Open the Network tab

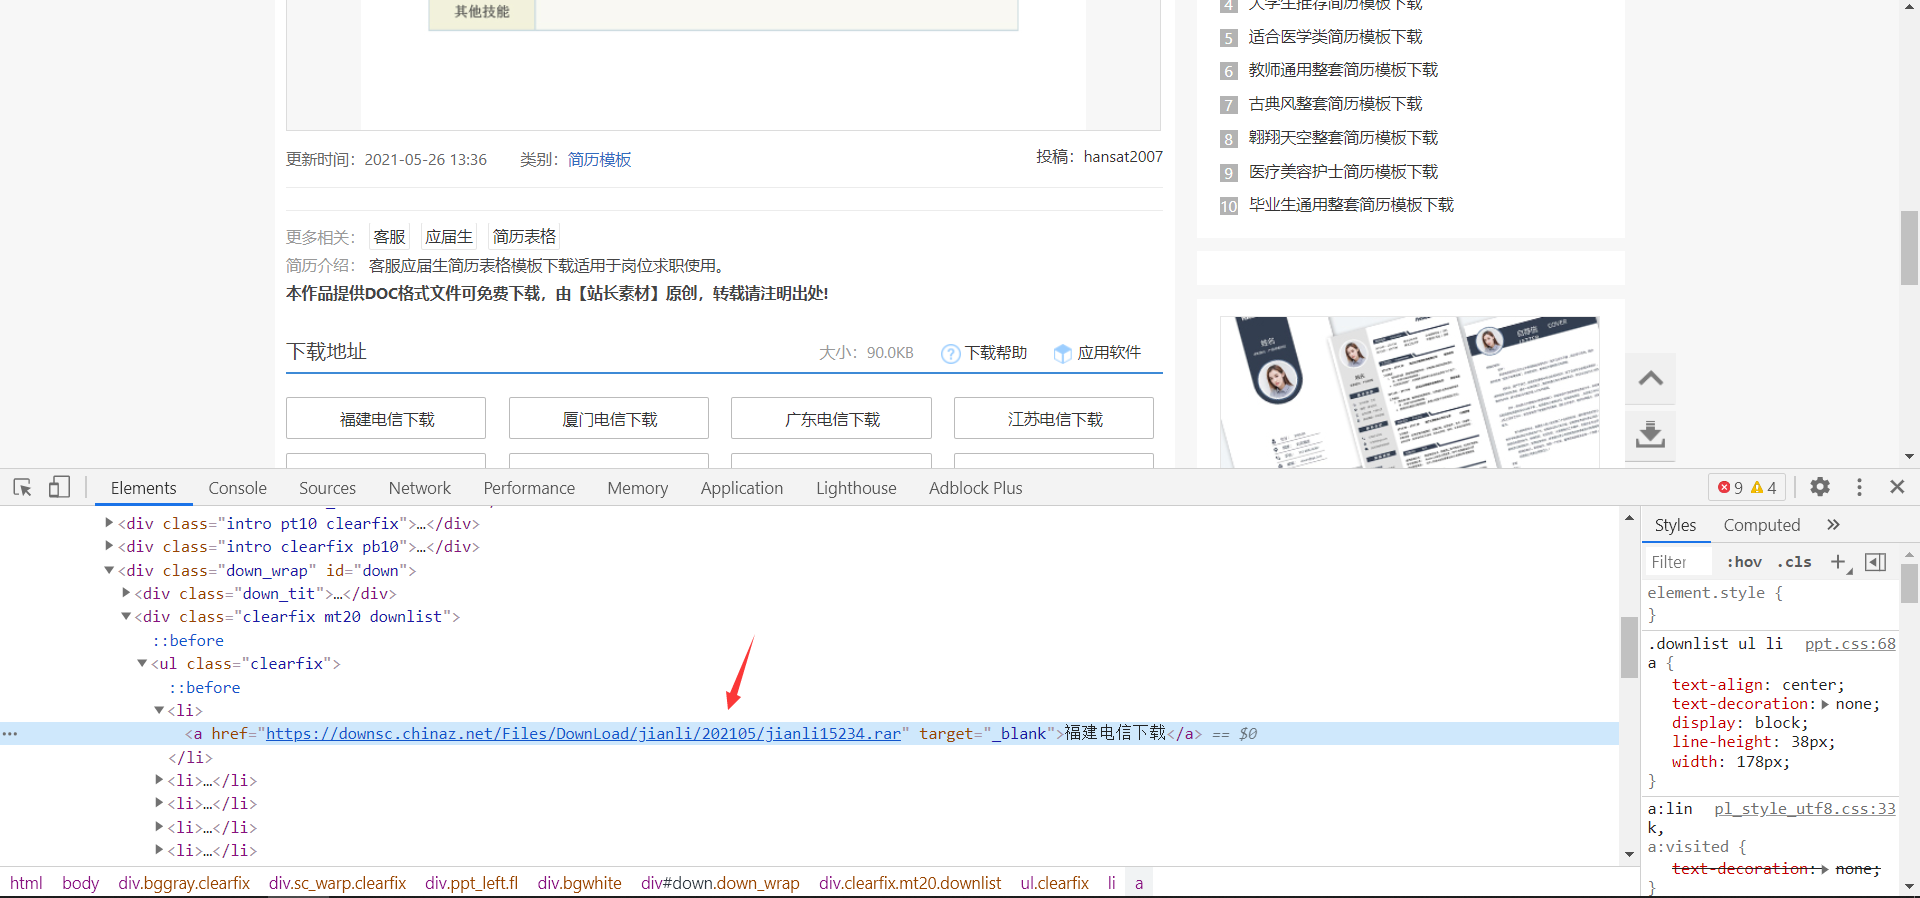pos(419,488)
